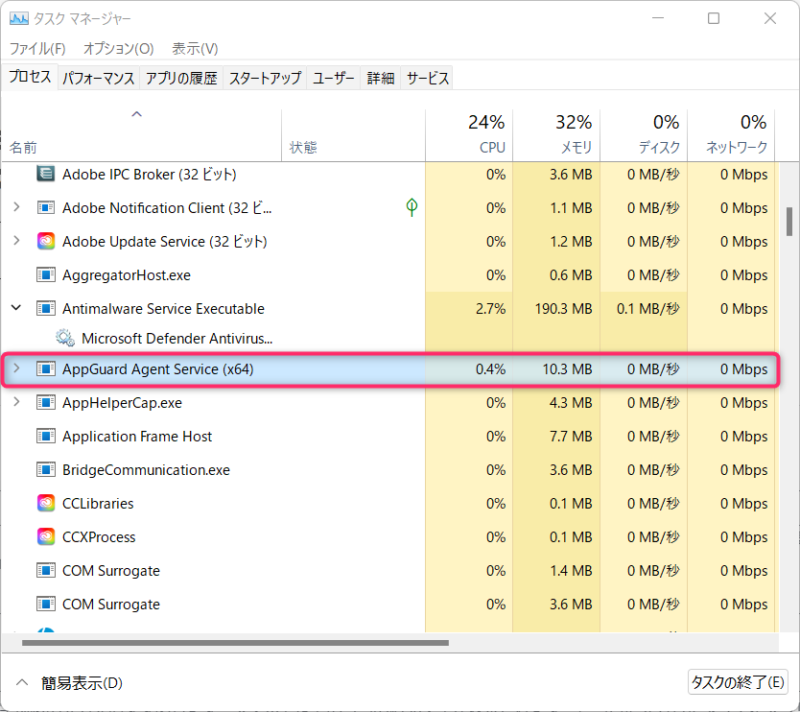The image size is (800, 712).
Task: Select the プロセス tab
Action: pyautogui.click(x=30, y=77)
